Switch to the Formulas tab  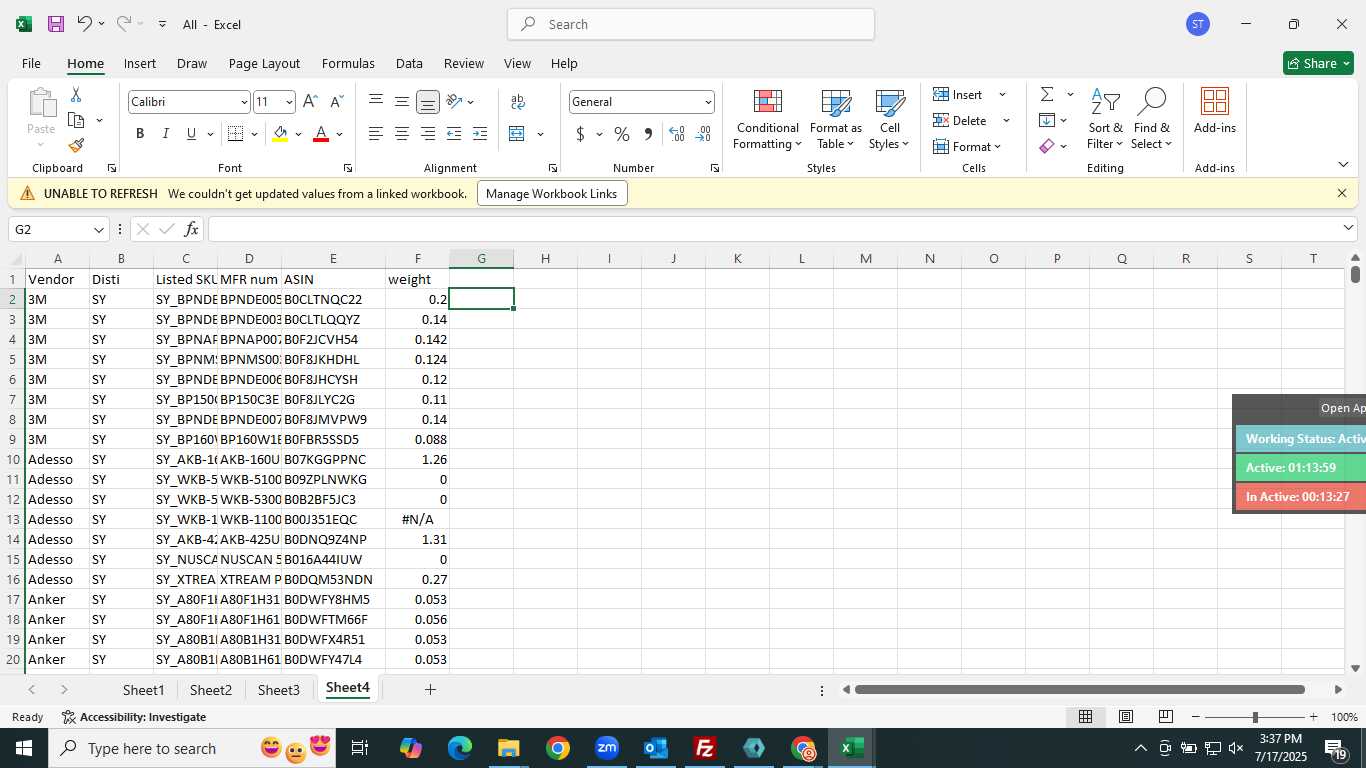(348, 63)
